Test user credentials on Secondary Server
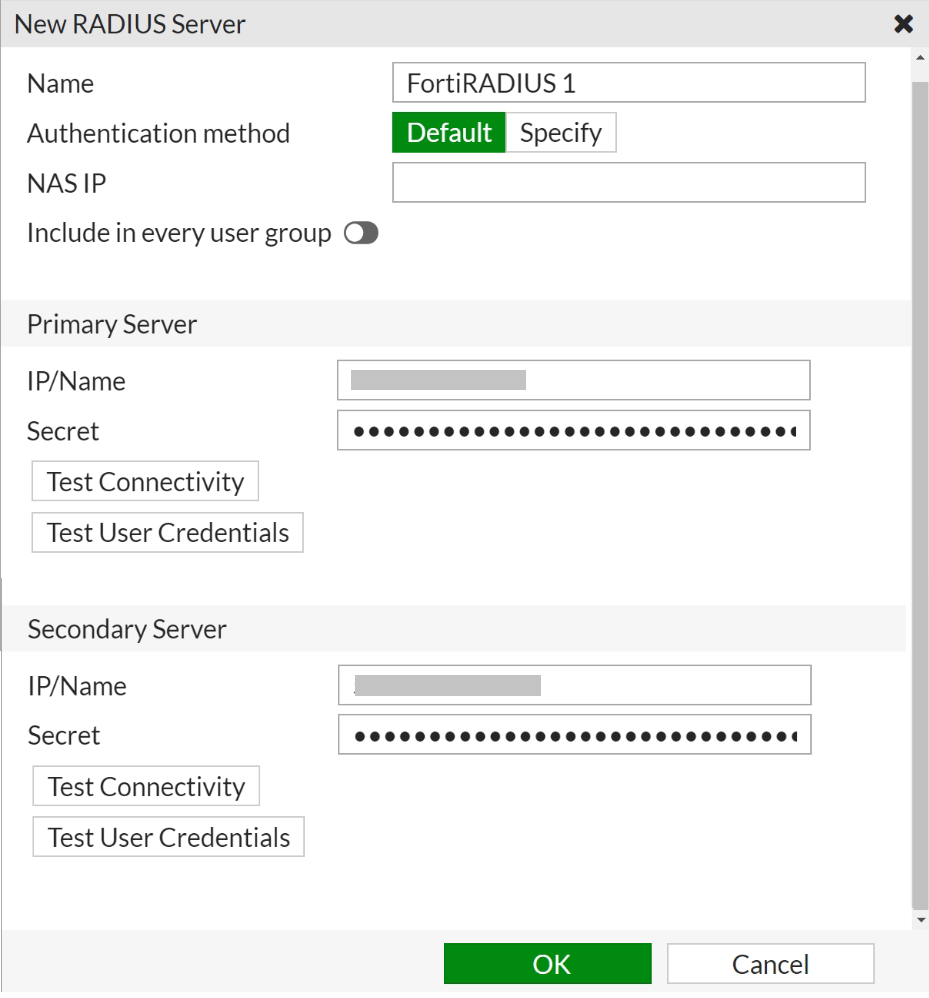The image size is (929, 998). 169,838
